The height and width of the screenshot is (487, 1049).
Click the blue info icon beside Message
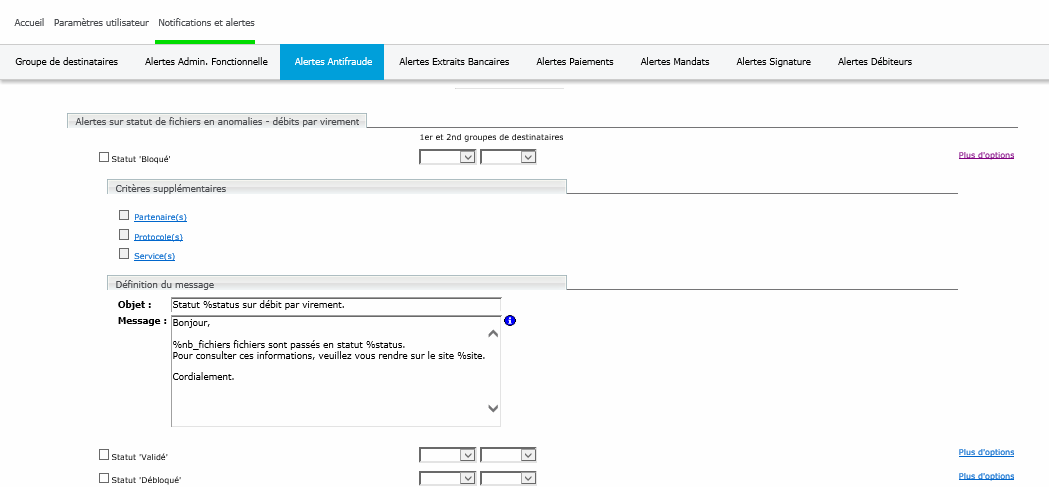pos(510,321)
